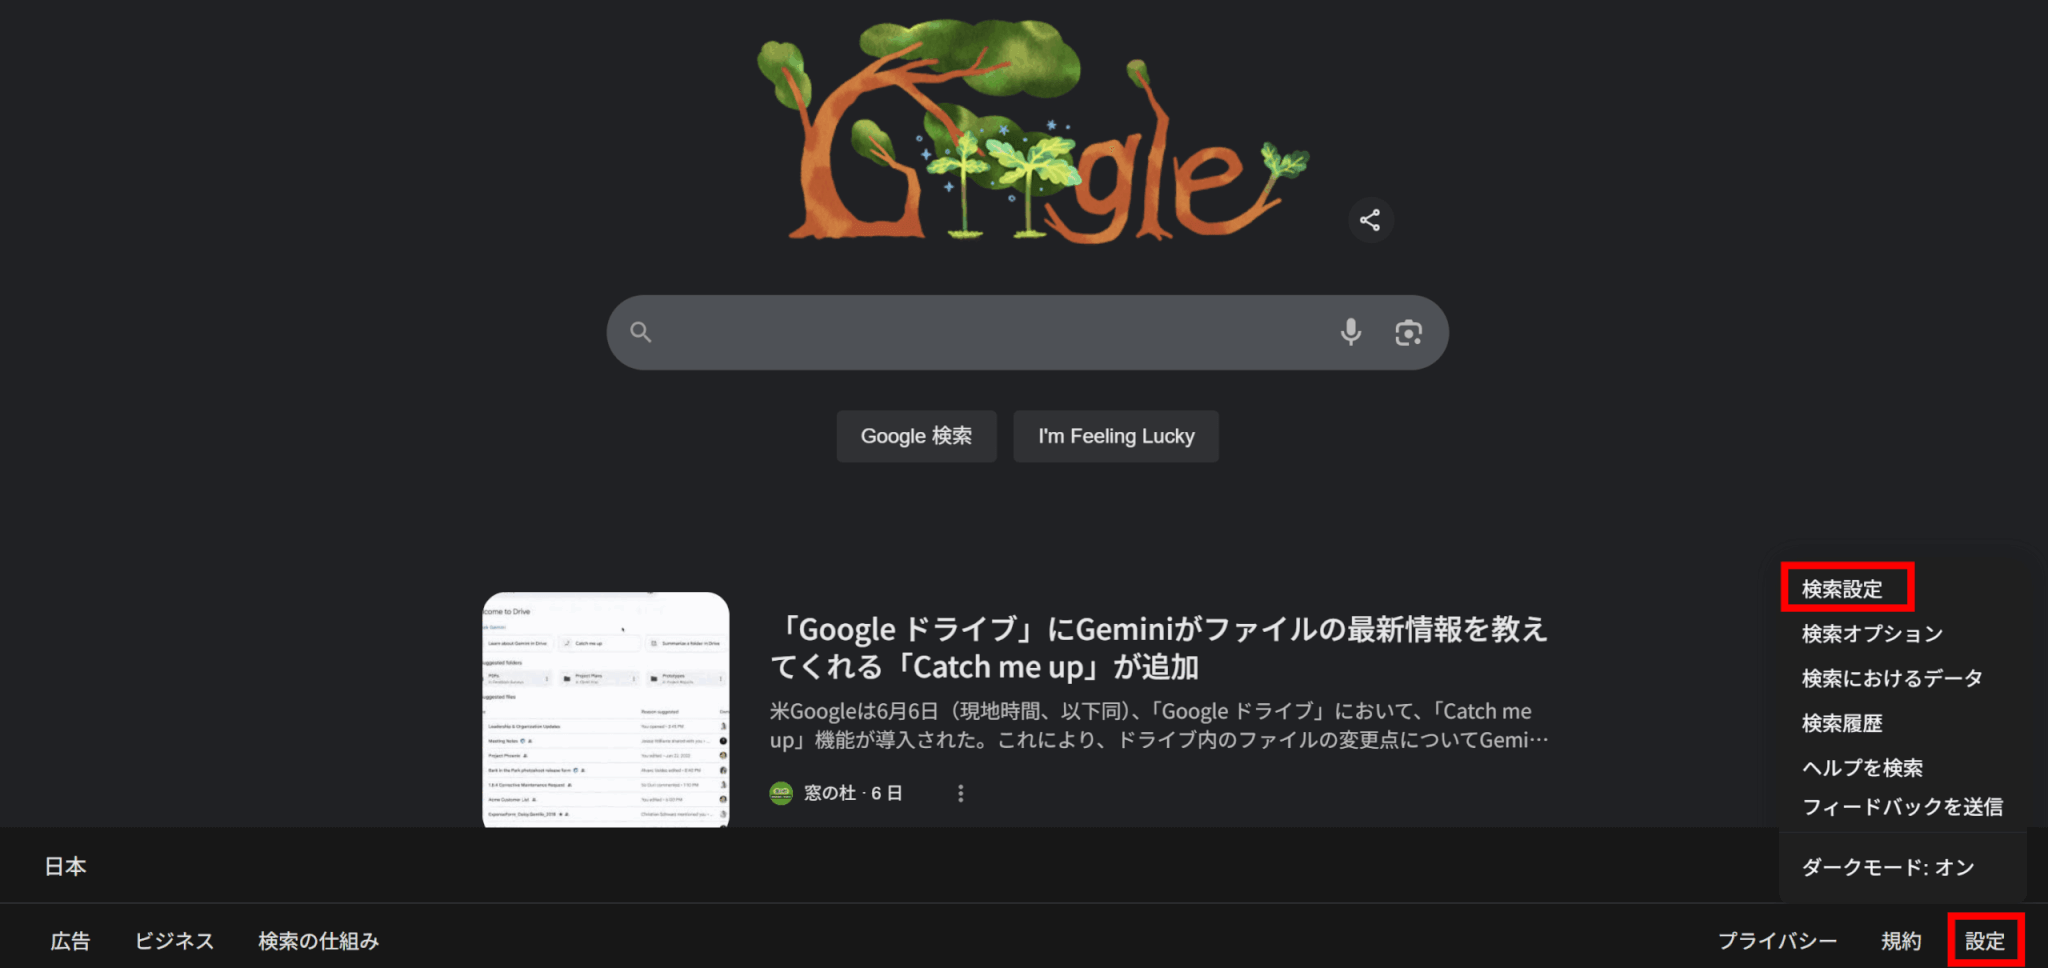Click the 日本 region label
The height and width of the screenshot is (968, 2048).
pyautogui.click(x=65, y=866)
